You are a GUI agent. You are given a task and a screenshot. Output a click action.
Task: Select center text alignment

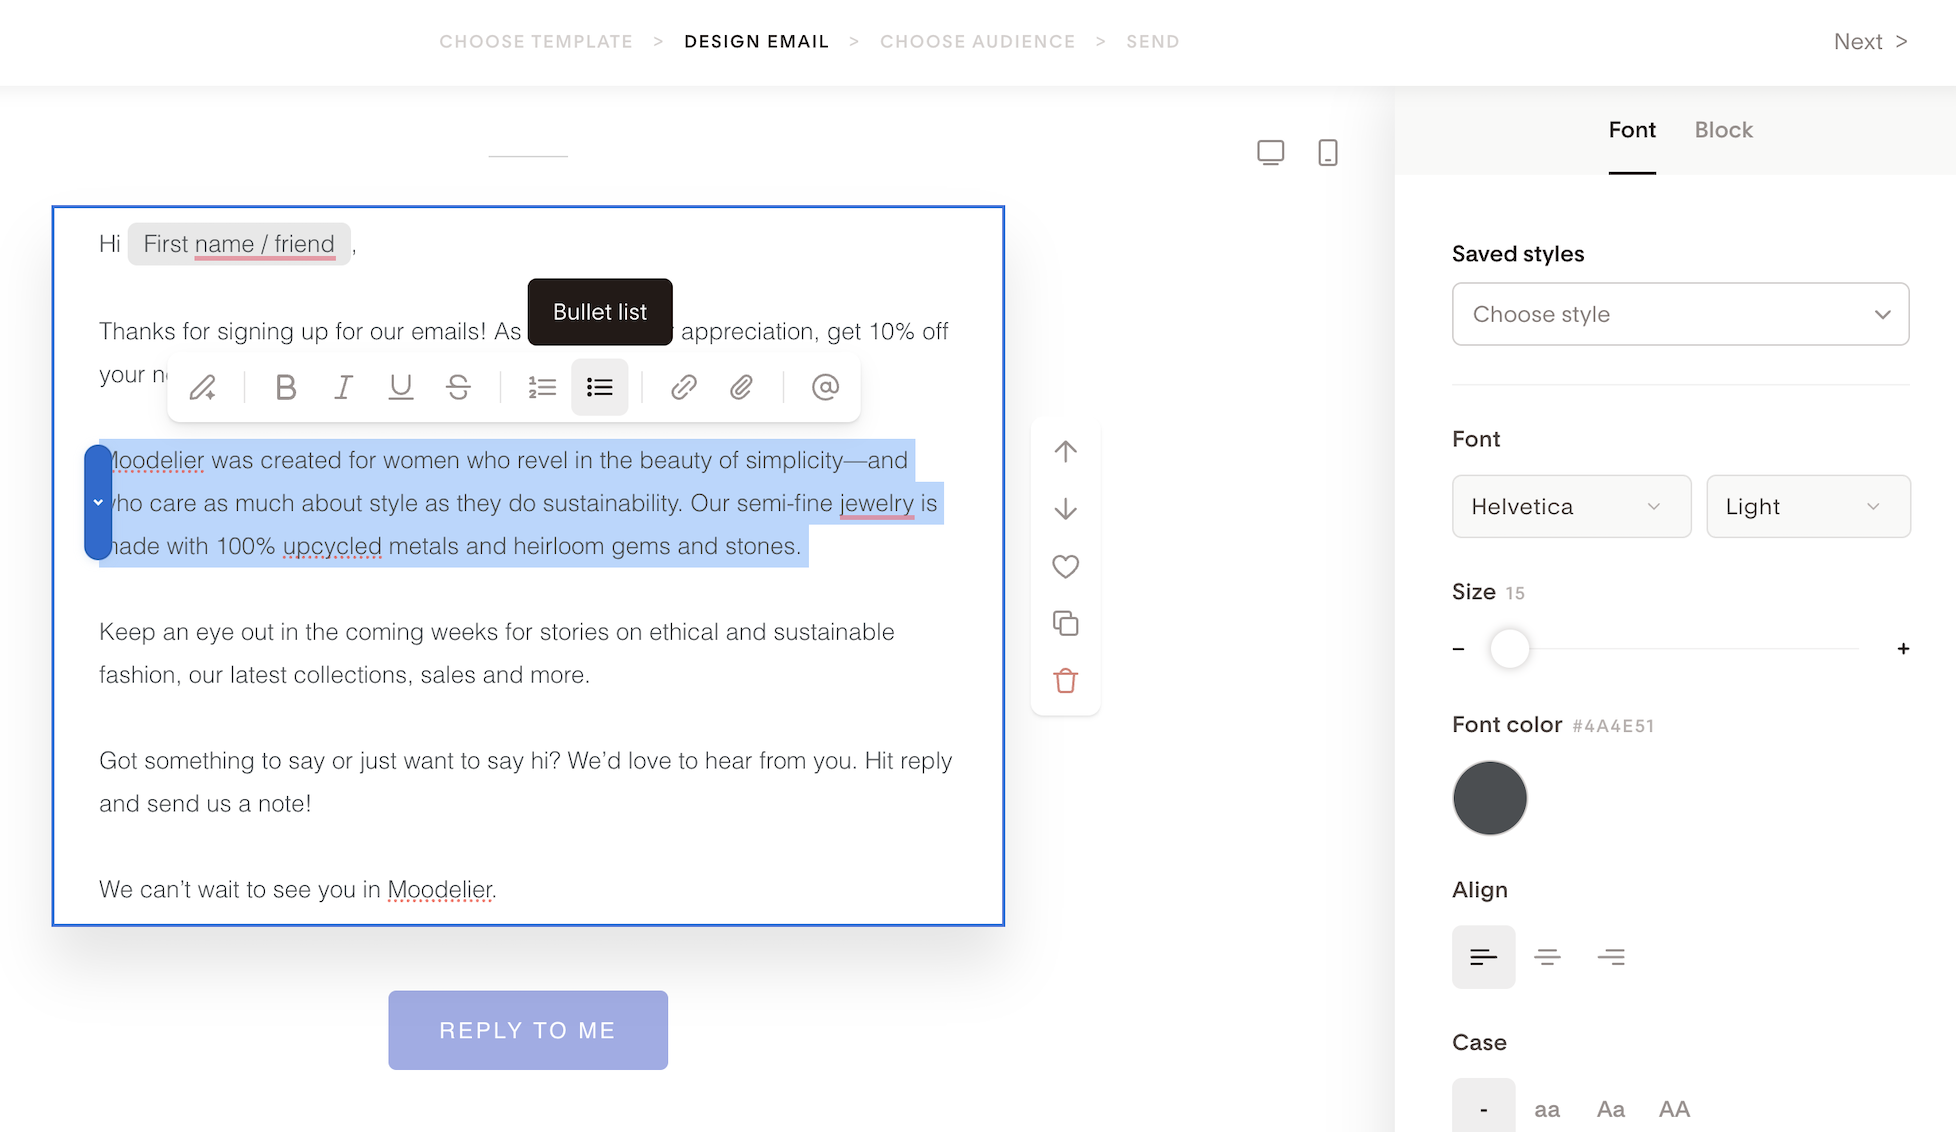[1547, 957]
